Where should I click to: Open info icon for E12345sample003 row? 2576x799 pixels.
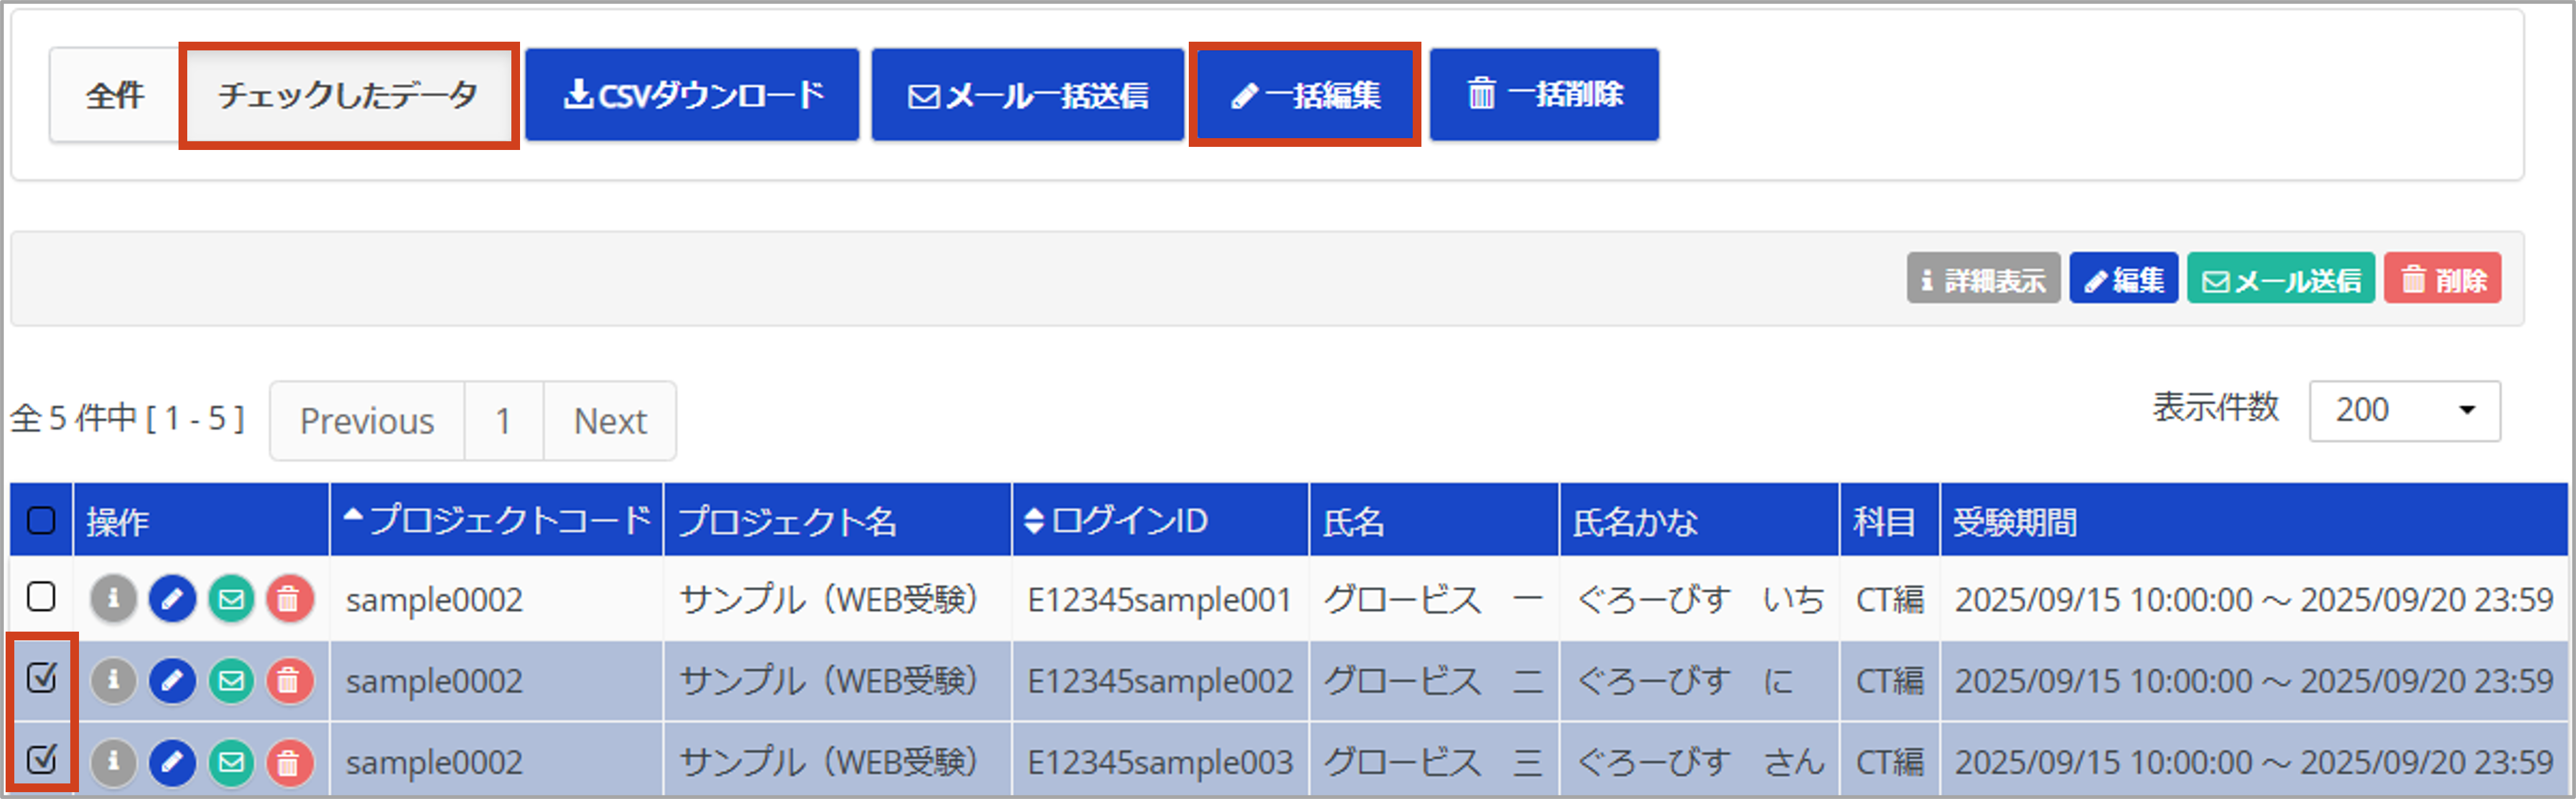pos(113,762)
